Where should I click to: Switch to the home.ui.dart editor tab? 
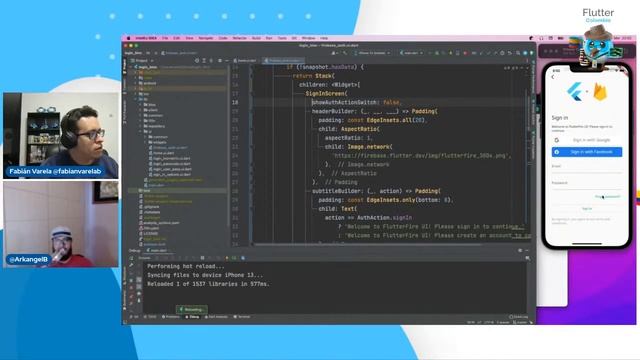tap(247, 60)
